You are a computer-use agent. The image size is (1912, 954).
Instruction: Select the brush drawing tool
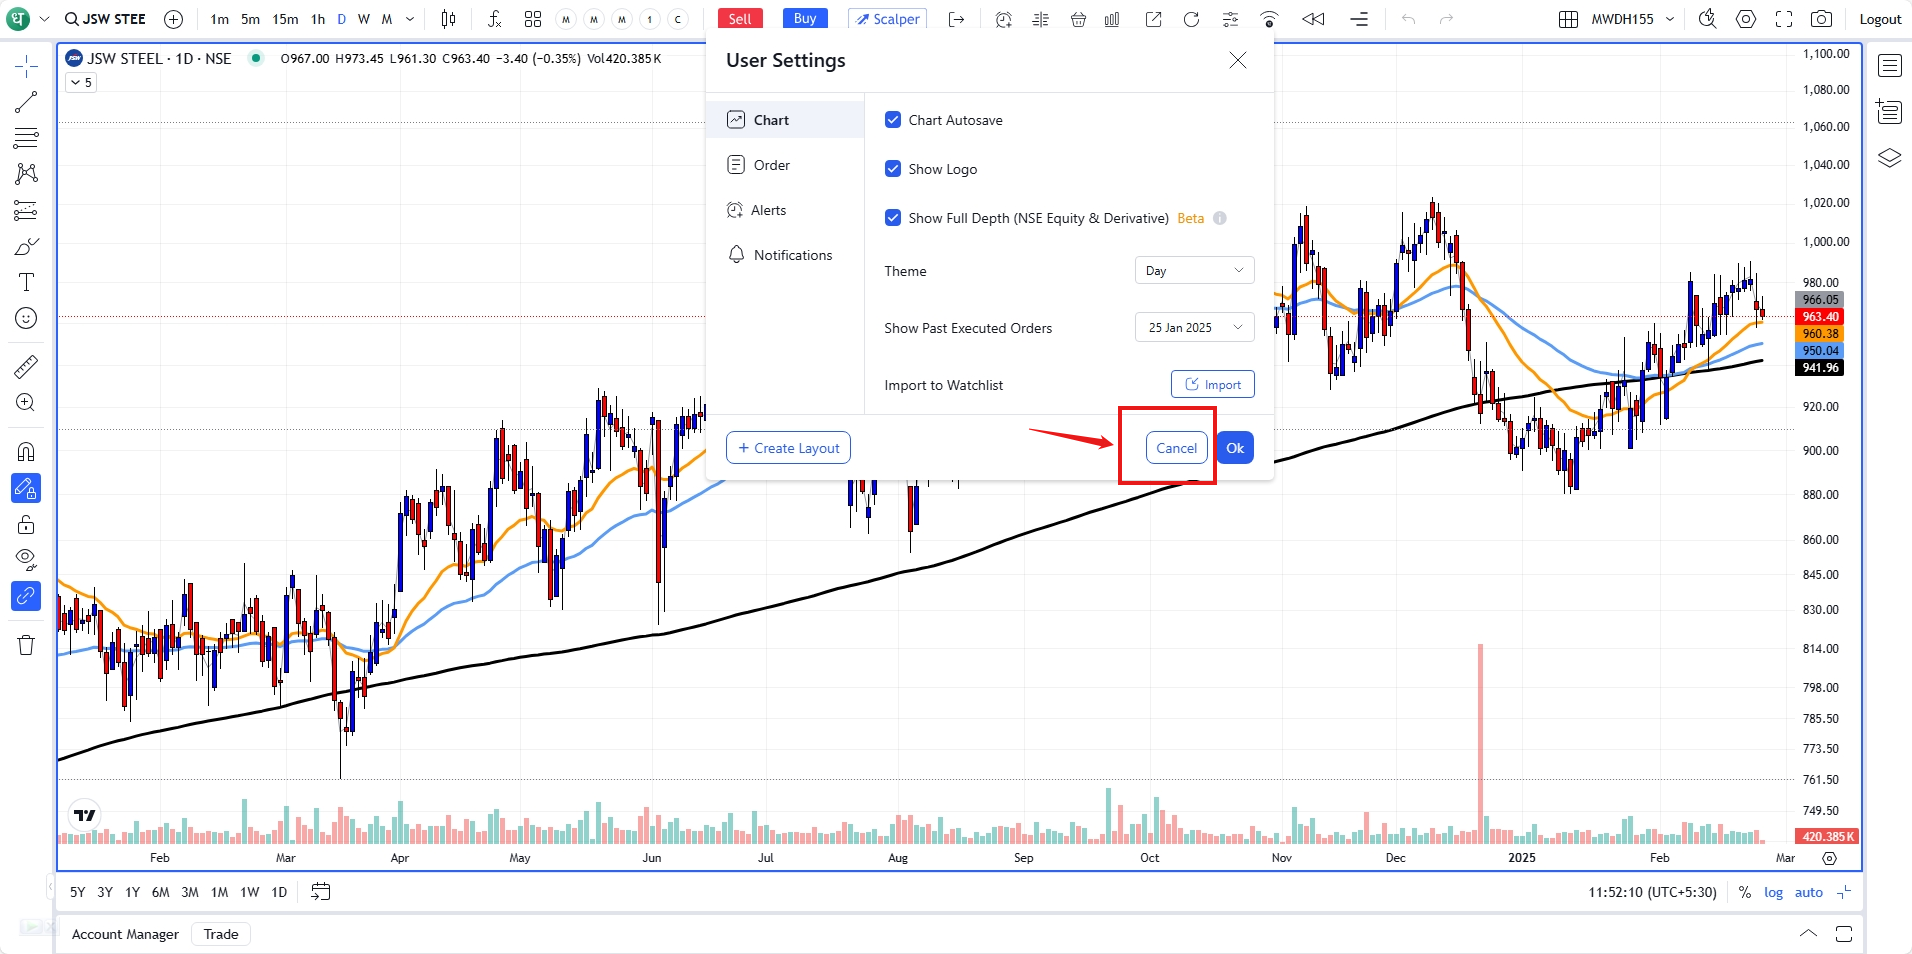(x=26, y=246)
